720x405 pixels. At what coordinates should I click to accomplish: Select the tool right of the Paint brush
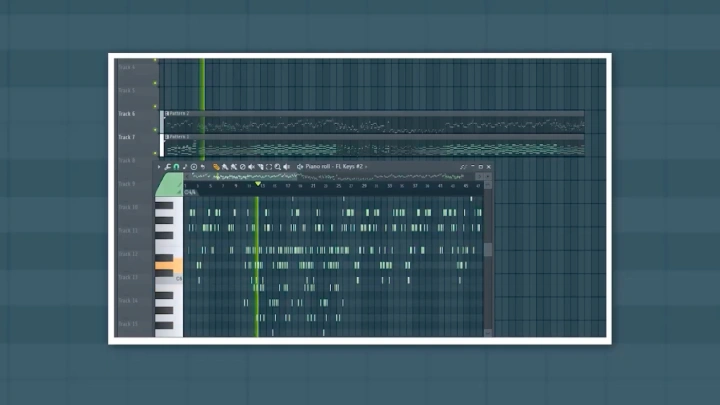pyautogui.click(x=234, y=167)
